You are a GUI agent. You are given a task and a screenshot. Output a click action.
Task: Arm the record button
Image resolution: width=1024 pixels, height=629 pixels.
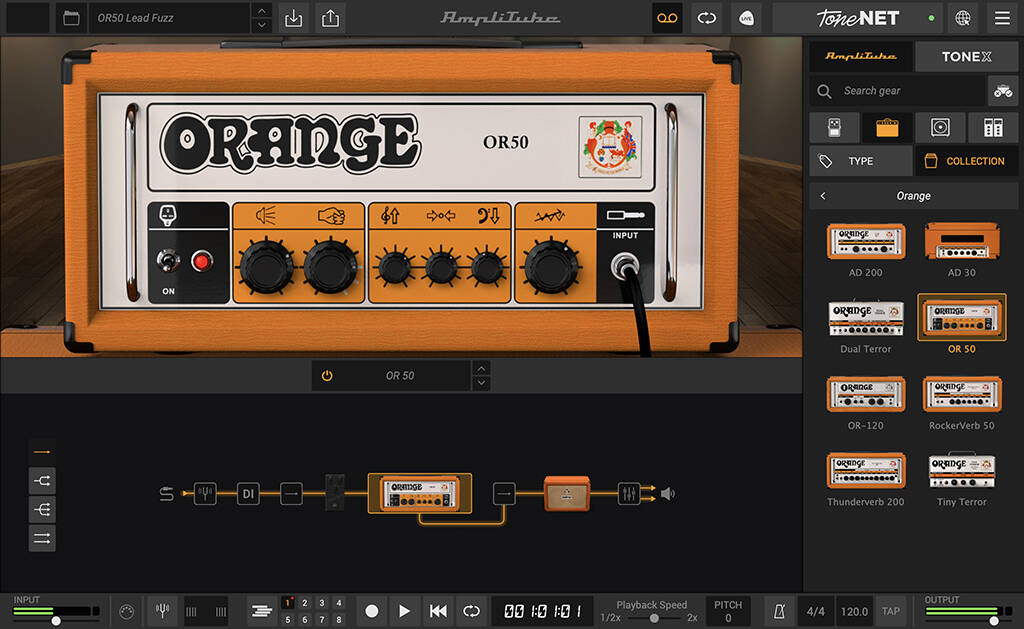coord(371,610)
